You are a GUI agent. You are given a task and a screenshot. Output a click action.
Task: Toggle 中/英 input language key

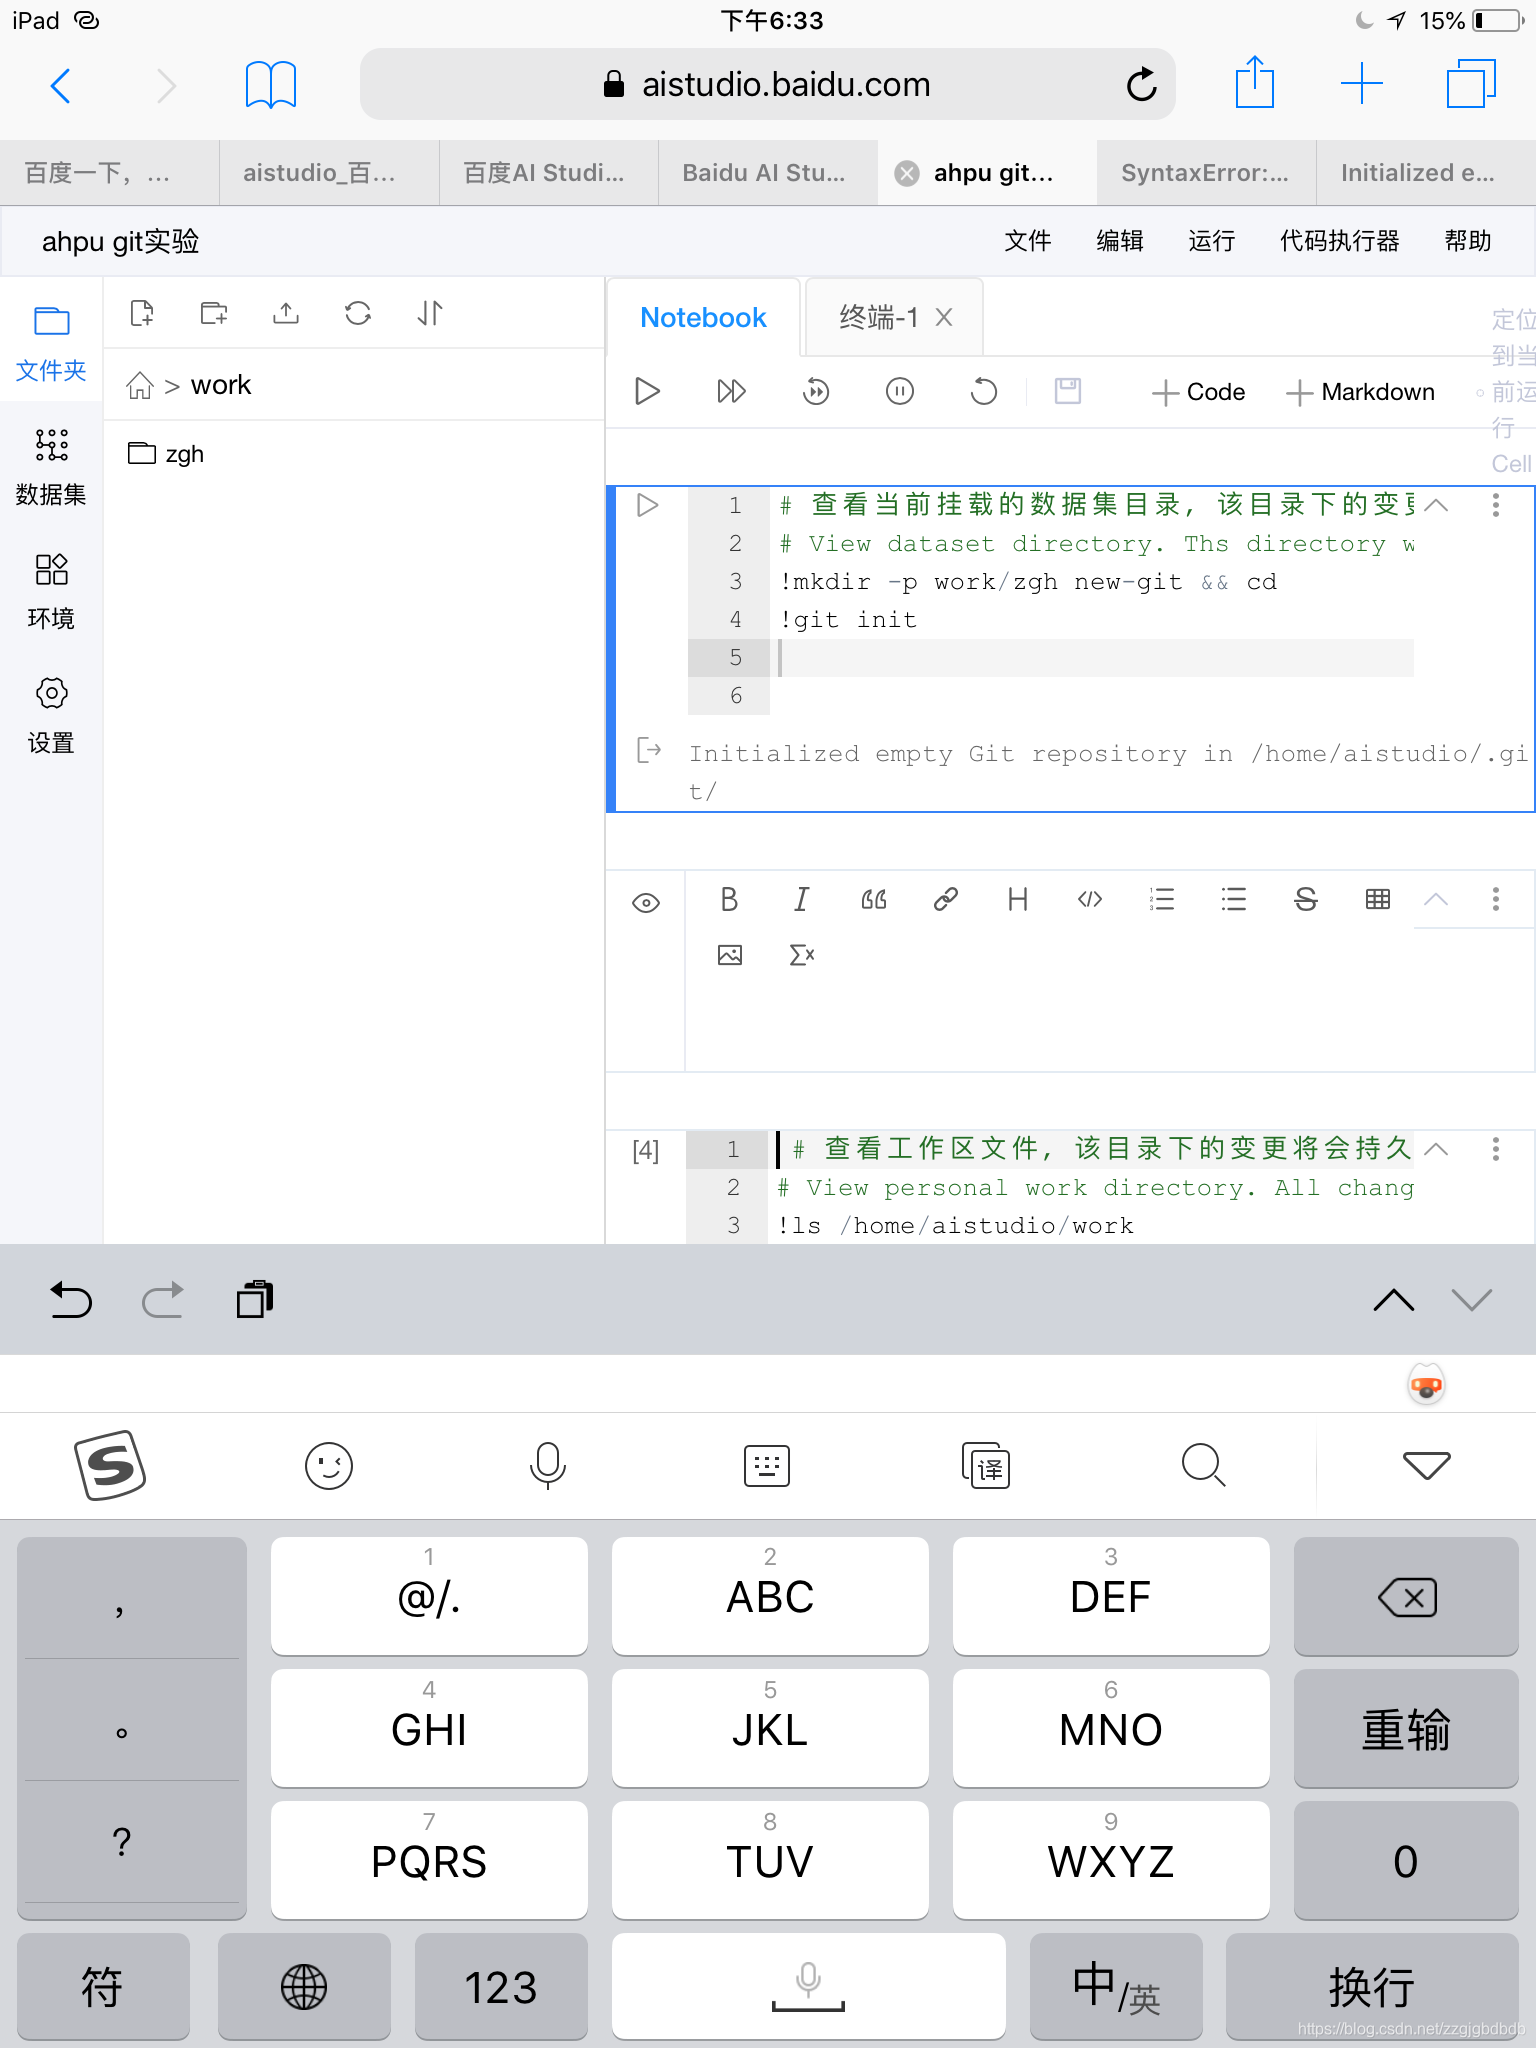[1116, 1986]
